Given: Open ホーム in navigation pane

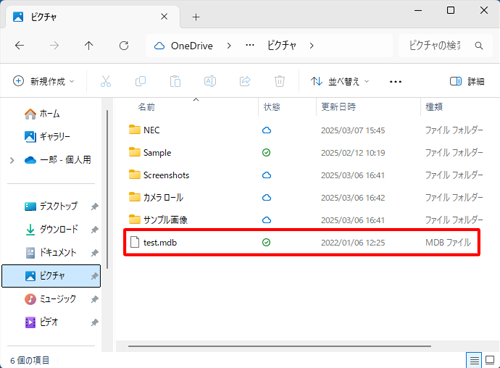Looking at the screenshot, I should (x=42, y=114).
